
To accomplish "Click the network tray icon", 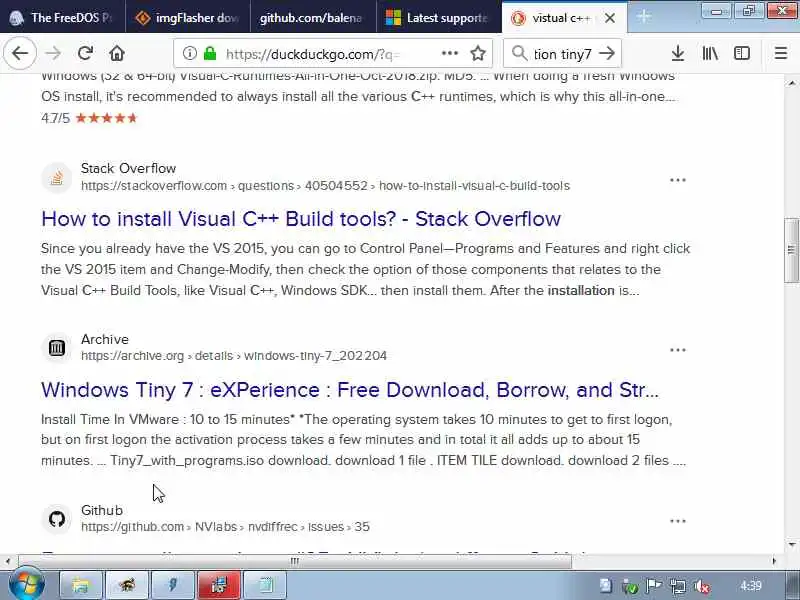I will click(x=678, y=586).
